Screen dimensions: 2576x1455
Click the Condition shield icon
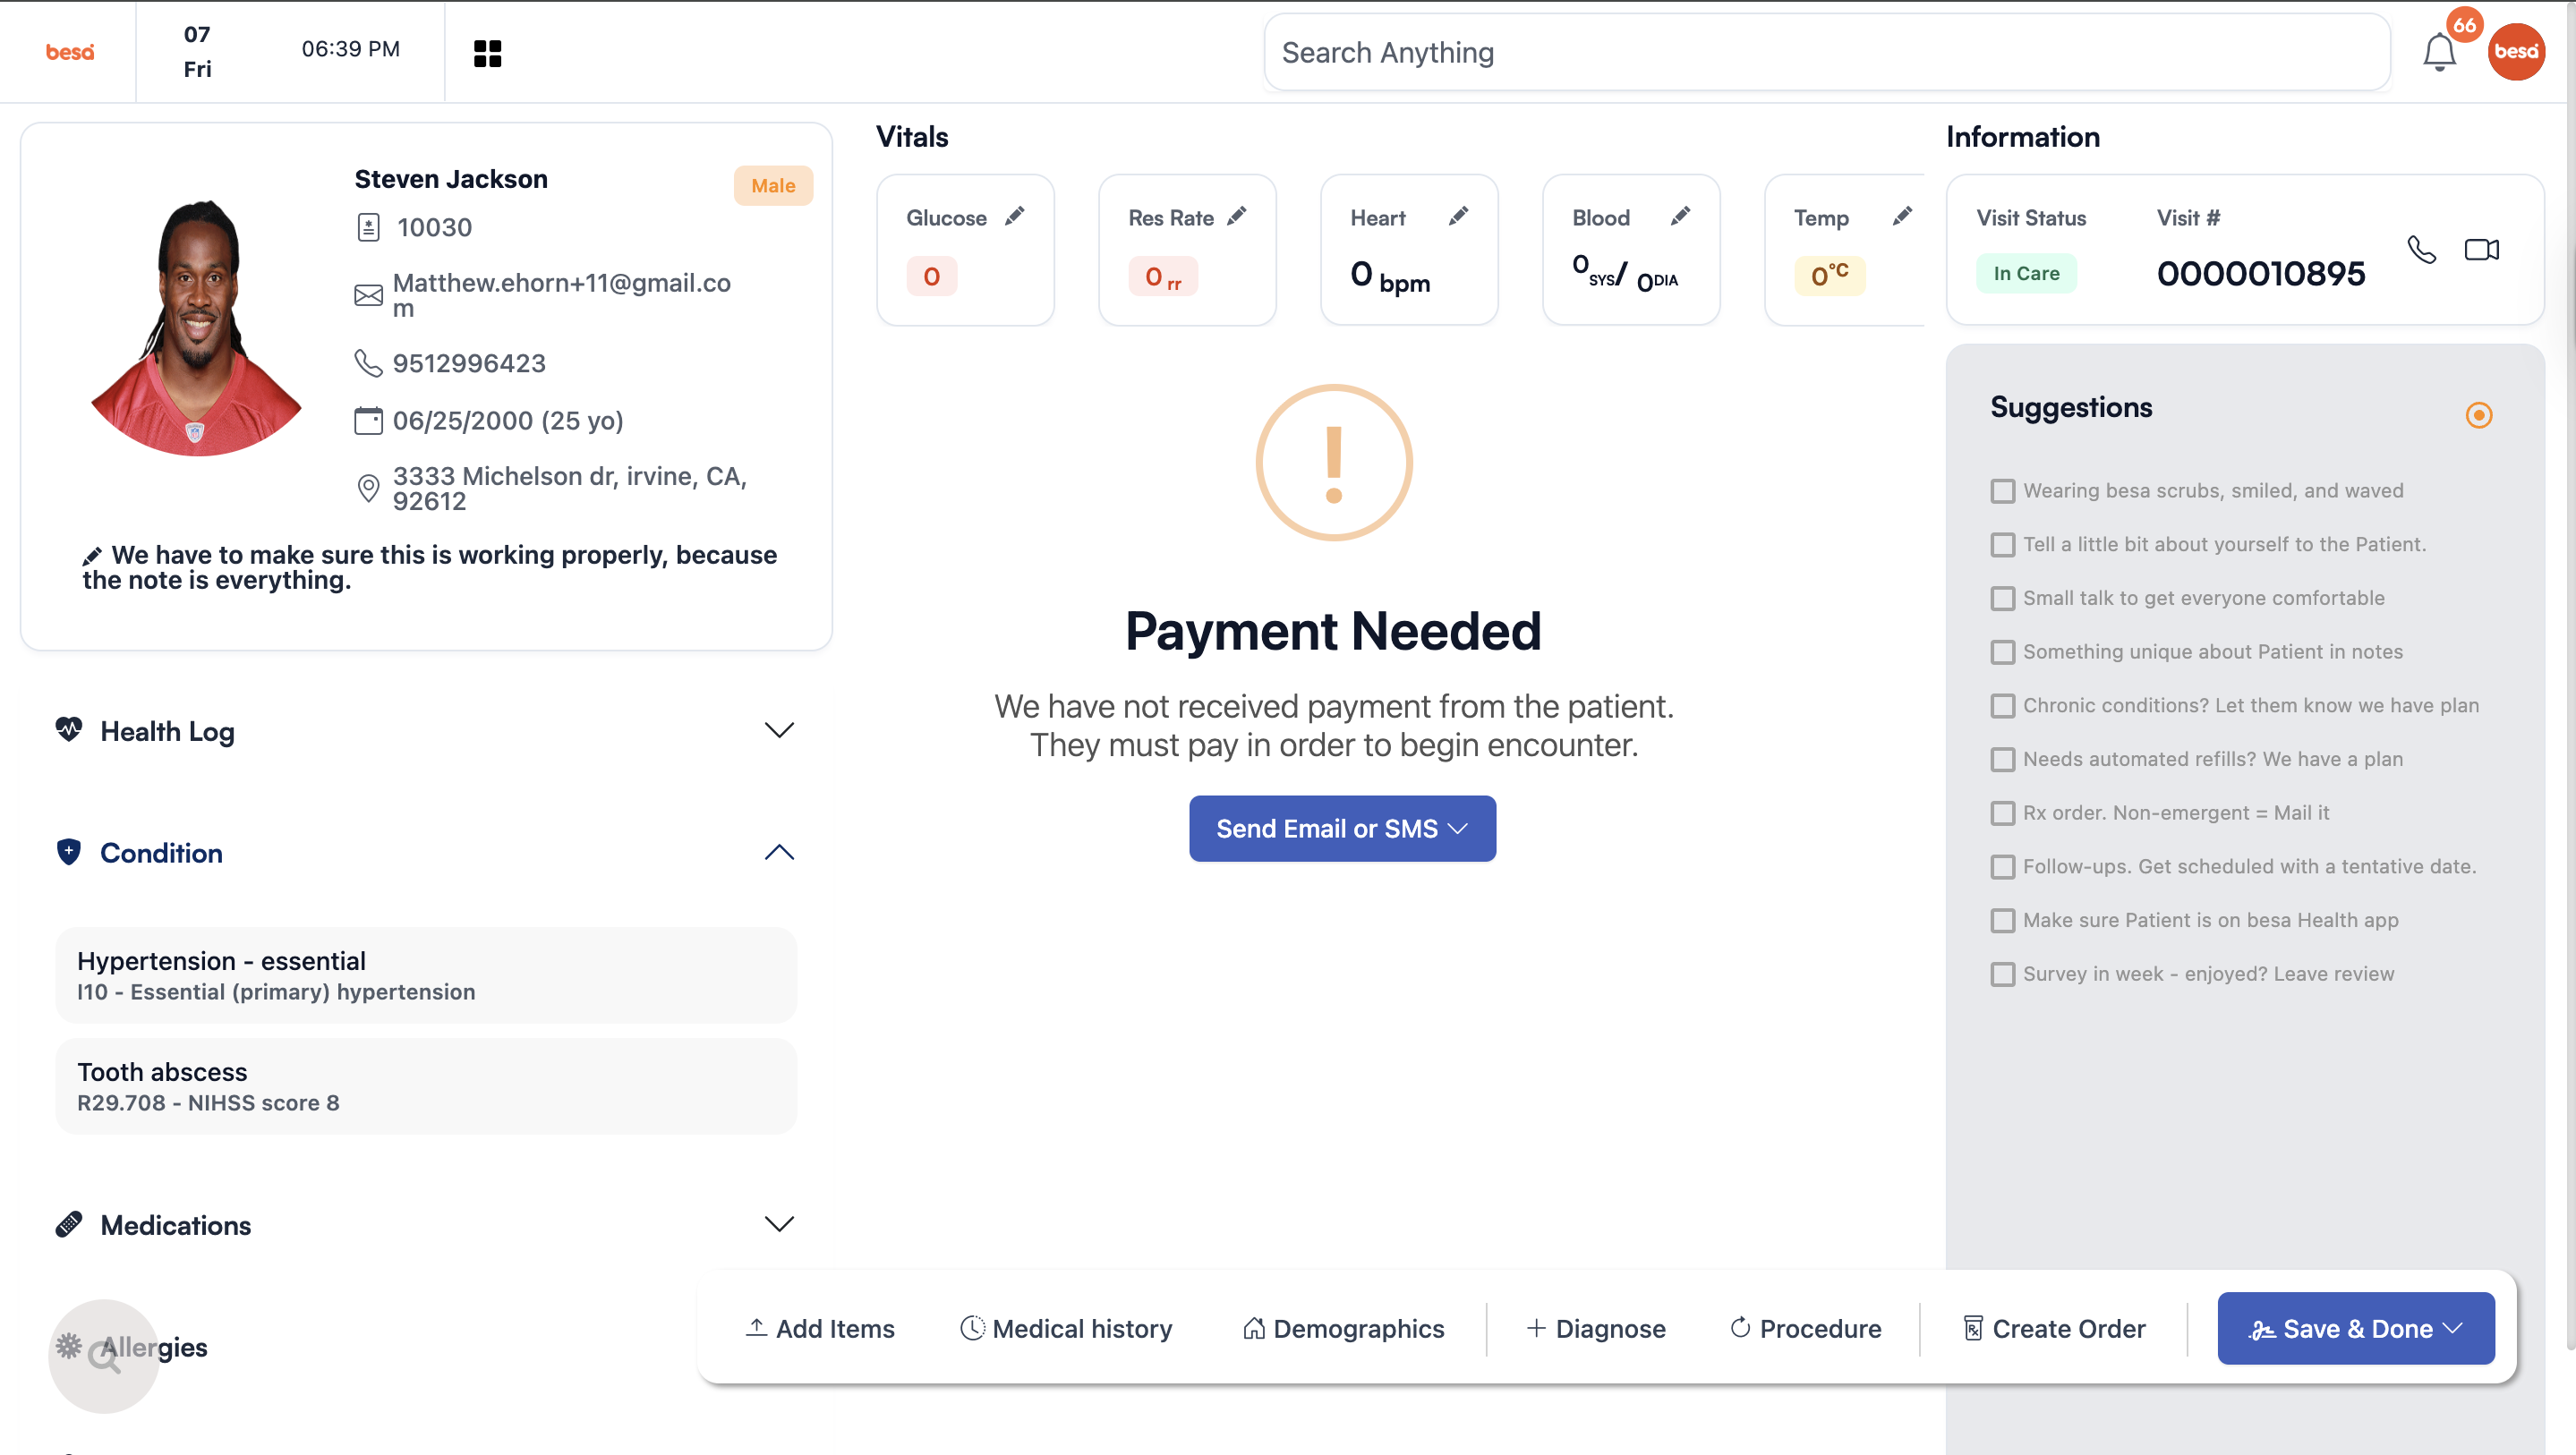(69, 852)
